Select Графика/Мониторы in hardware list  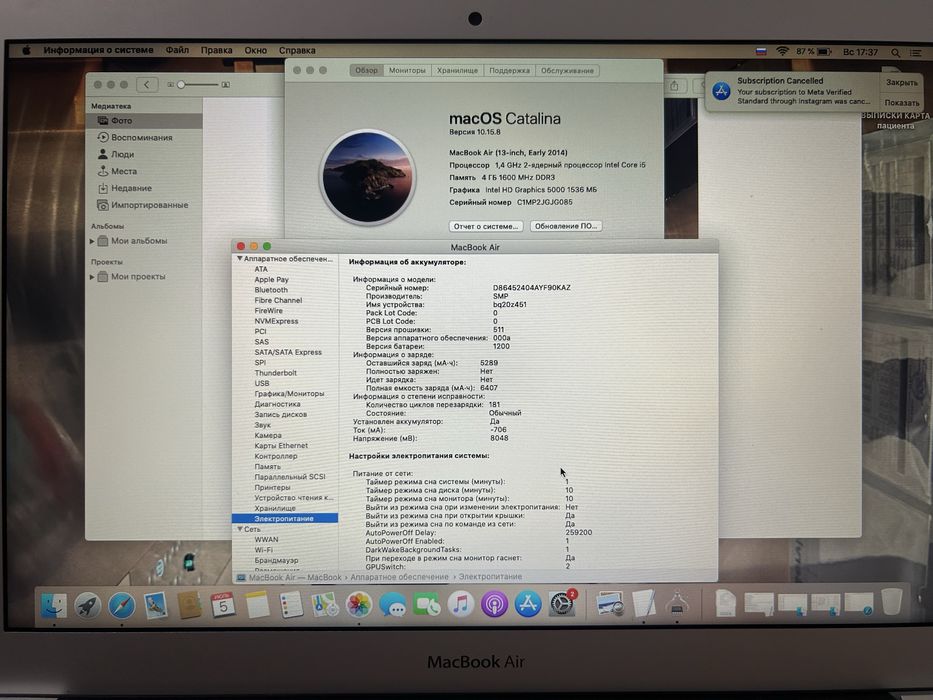(289, 393)
